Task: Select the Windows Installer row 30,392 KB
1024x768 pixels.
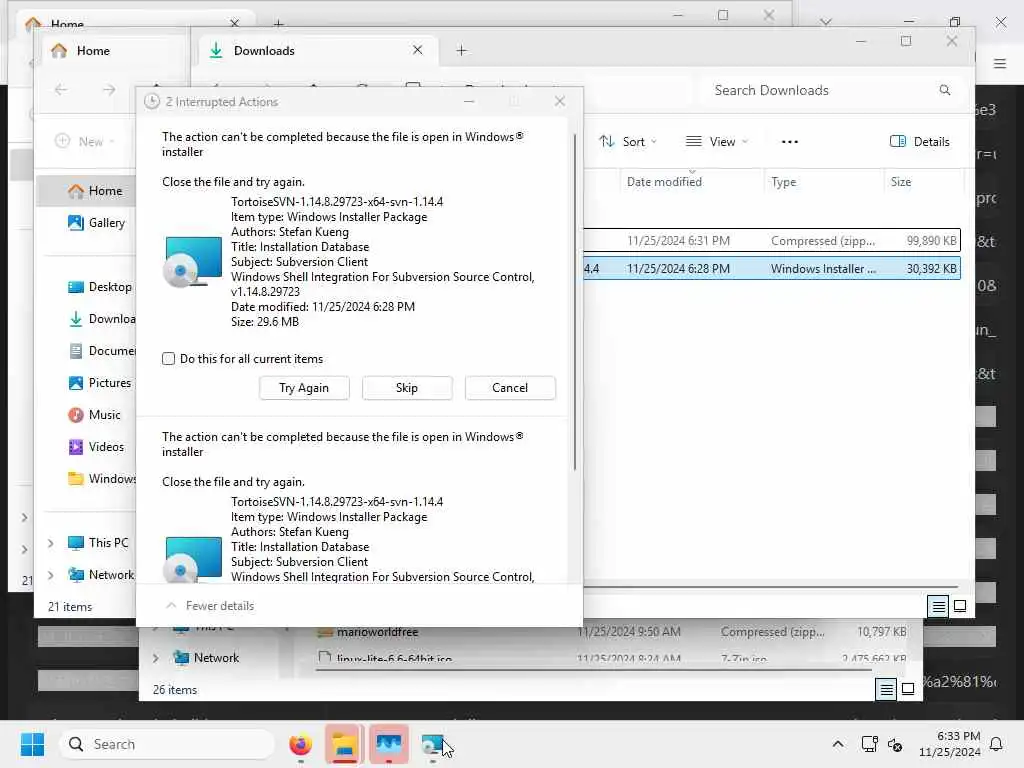Action: point(771,268)
